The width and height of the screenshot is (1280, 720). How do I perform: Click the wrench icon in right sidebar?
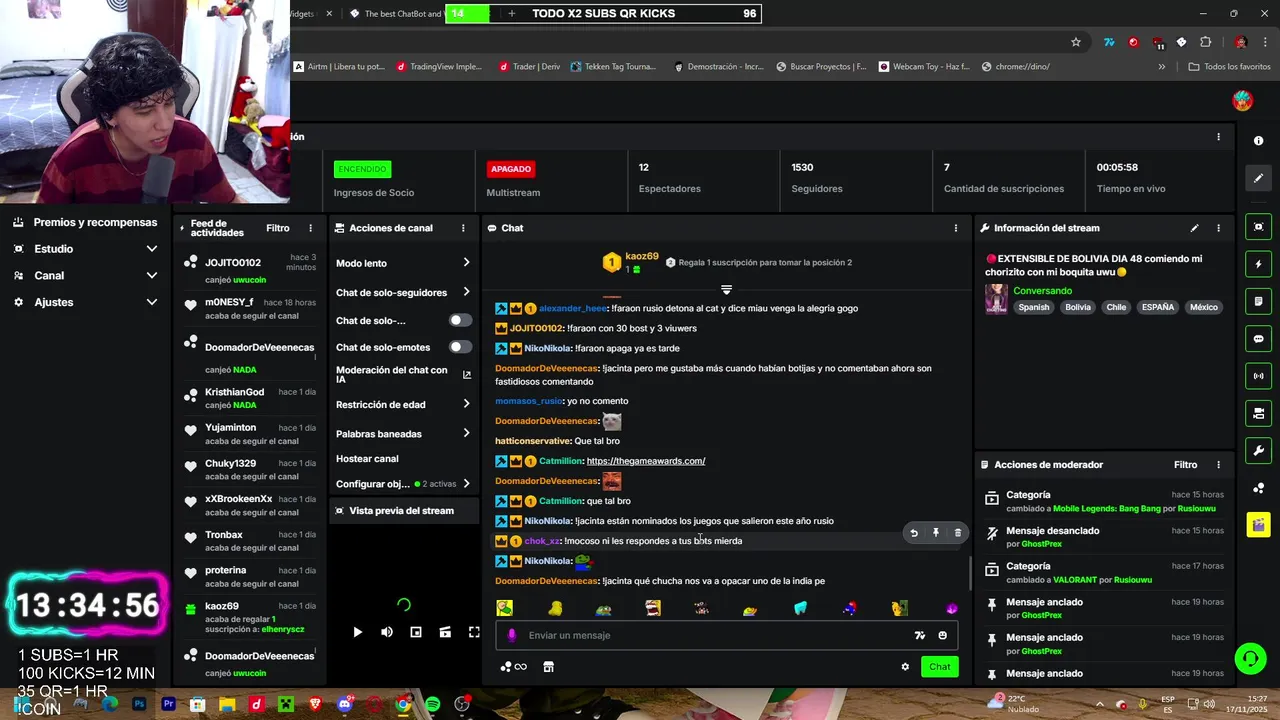[1259, 450]
